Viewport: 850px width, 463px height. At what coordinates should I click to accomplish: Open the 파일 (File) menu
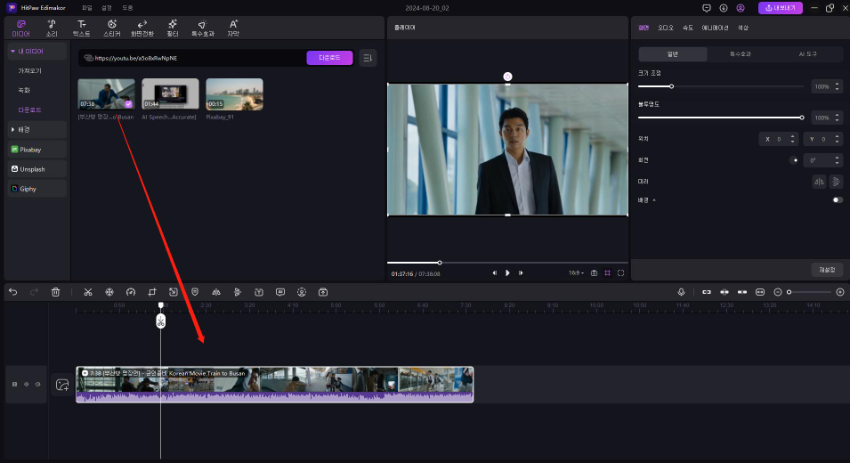86,7
